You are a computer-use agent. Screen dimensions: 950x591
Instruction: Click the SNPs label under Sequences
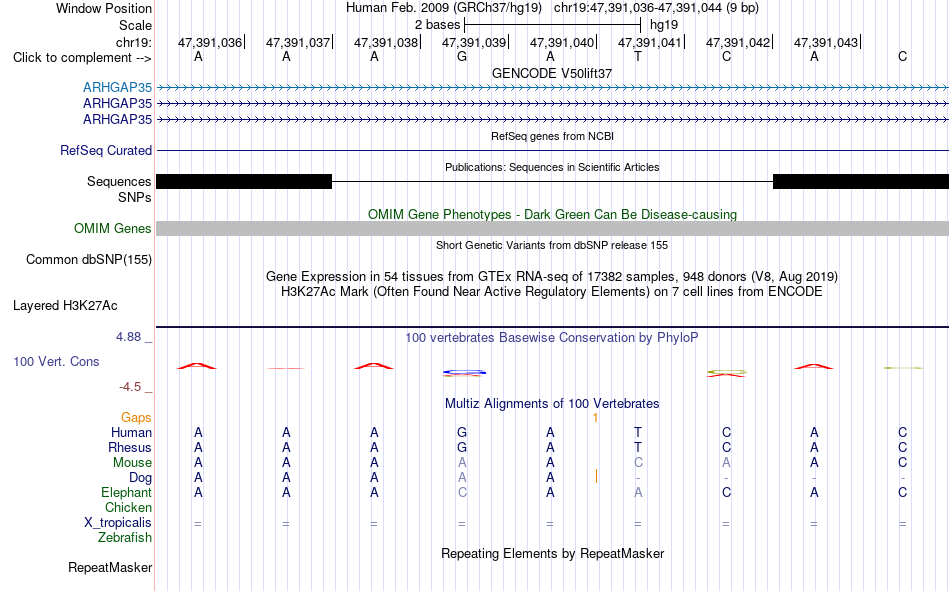click(135, 198)
